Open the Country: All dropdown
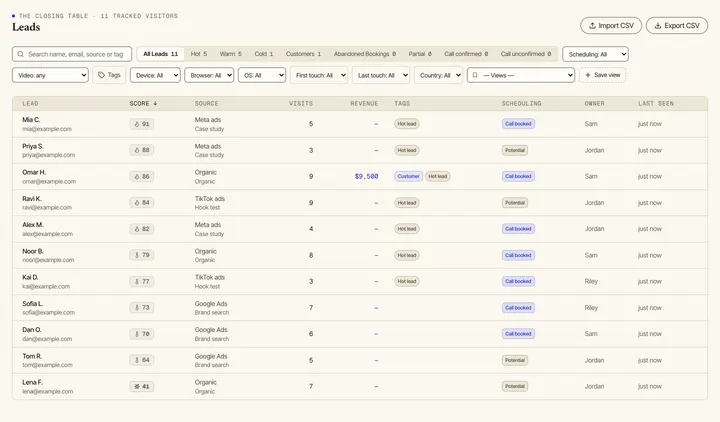The width and height of the screenshot is (720, 422). click(438, 75)
